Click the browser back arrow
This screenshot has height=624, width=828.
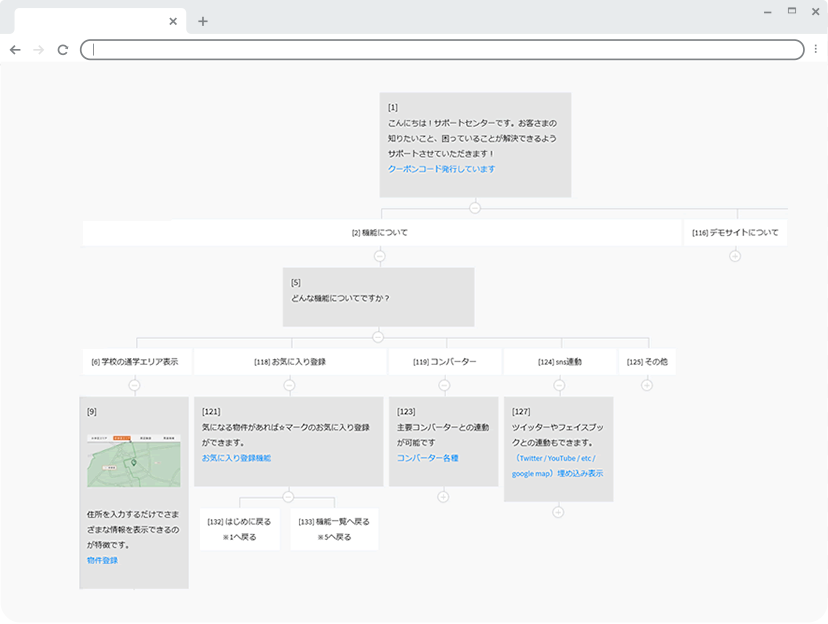15,50
